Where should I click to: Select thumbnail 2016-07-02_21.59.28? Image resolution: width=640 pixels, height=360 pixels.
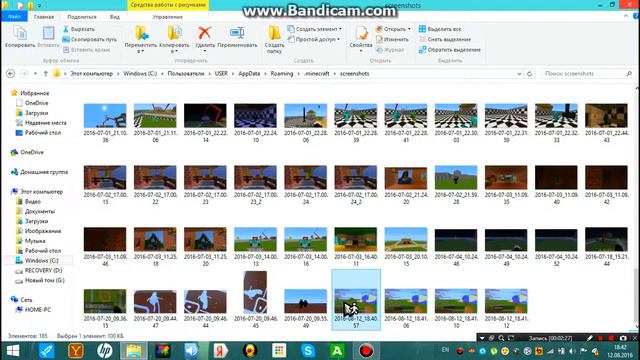click(456, 184)
